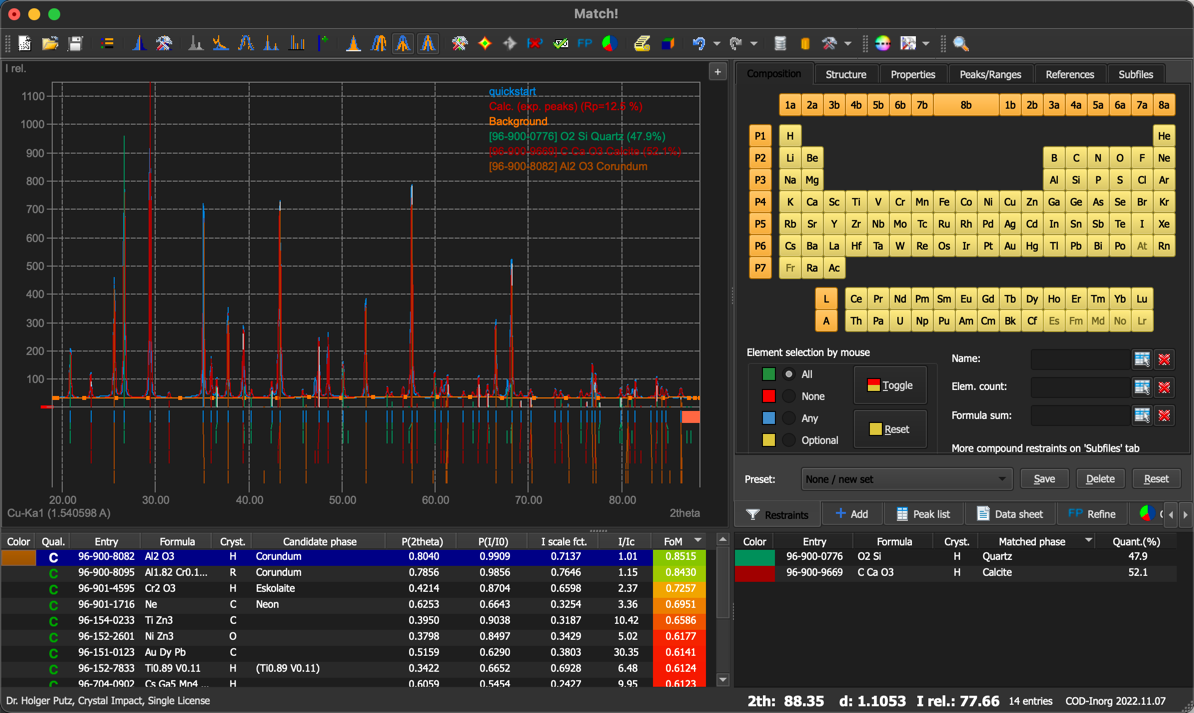
Task: Switch to the Peaks/Ranges tab
Action: coord(989,74)
